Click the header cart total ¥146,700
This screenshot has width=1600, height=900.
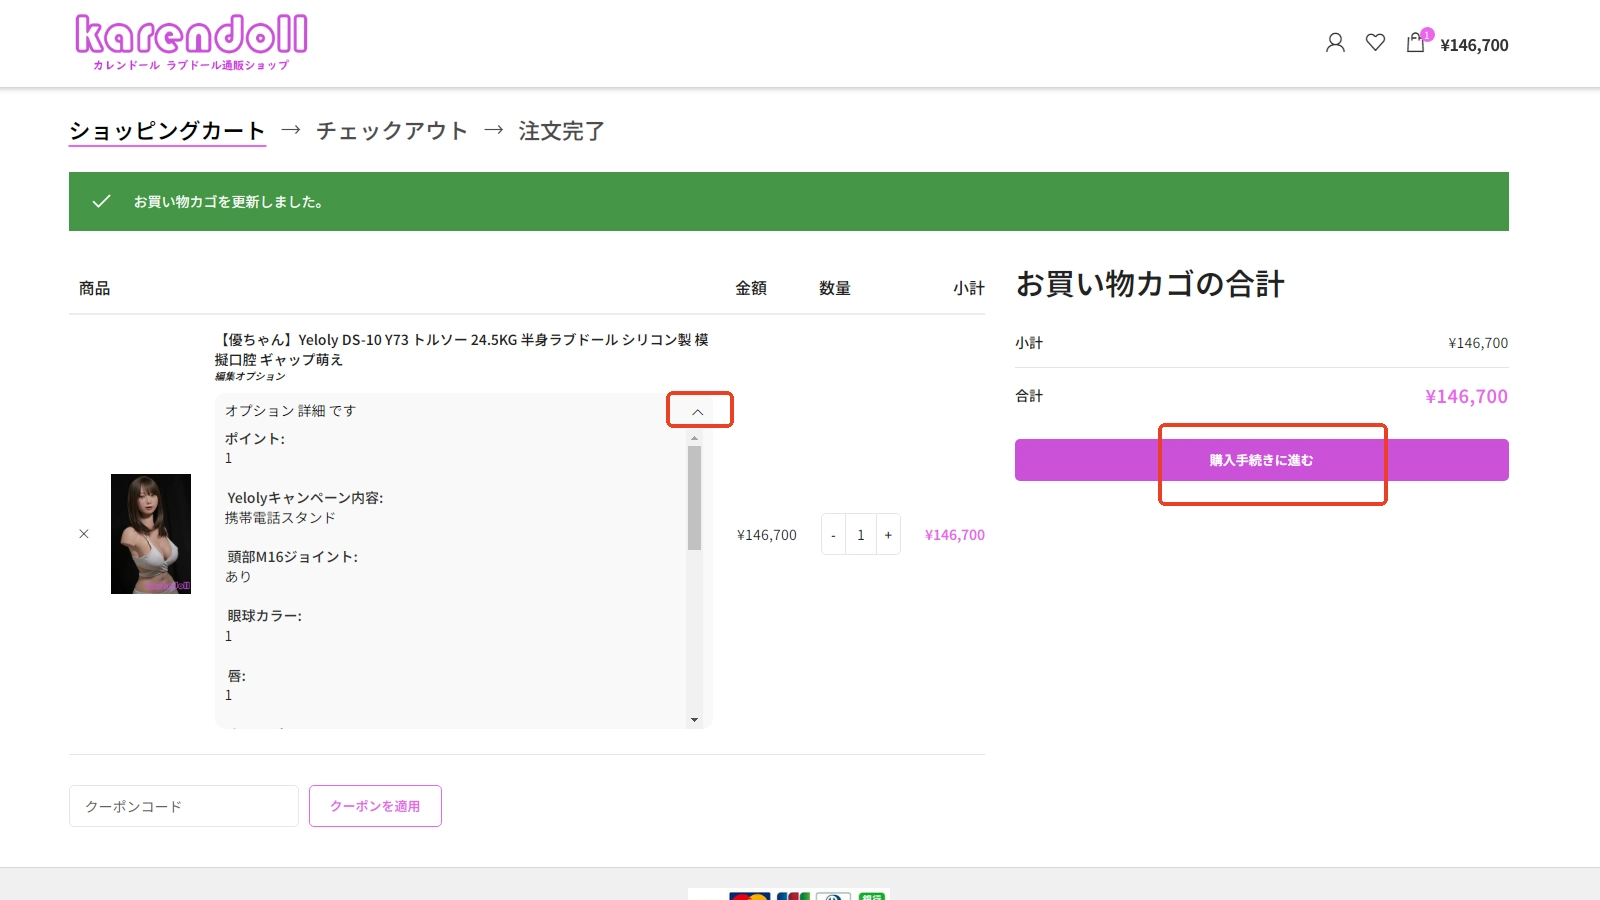1474,45
